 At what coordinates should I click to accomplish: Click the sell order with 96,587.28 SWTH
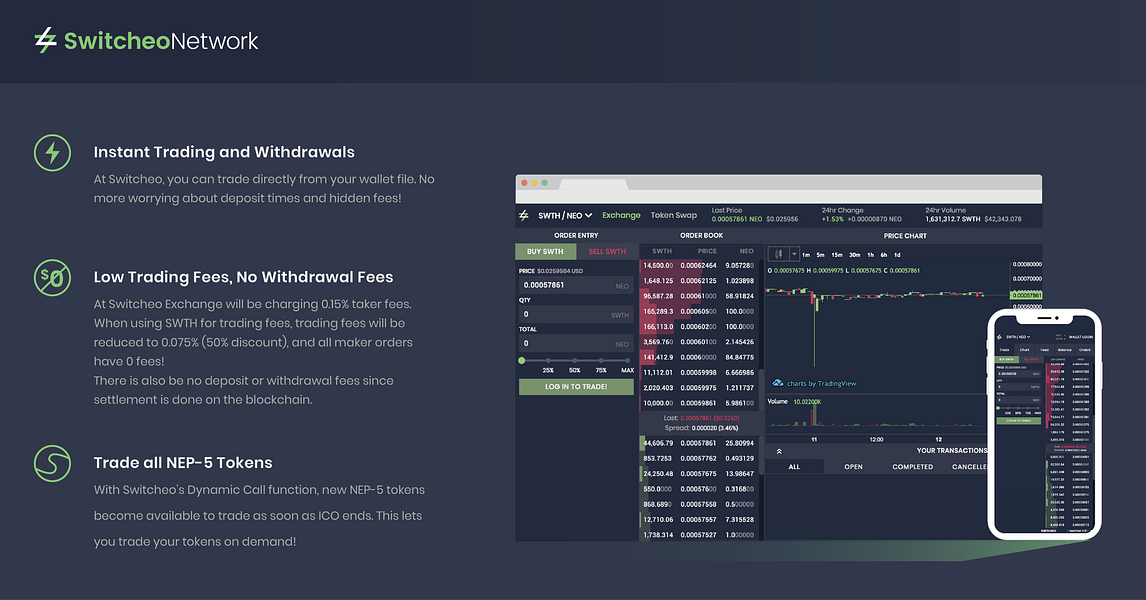tap(699, 296)
